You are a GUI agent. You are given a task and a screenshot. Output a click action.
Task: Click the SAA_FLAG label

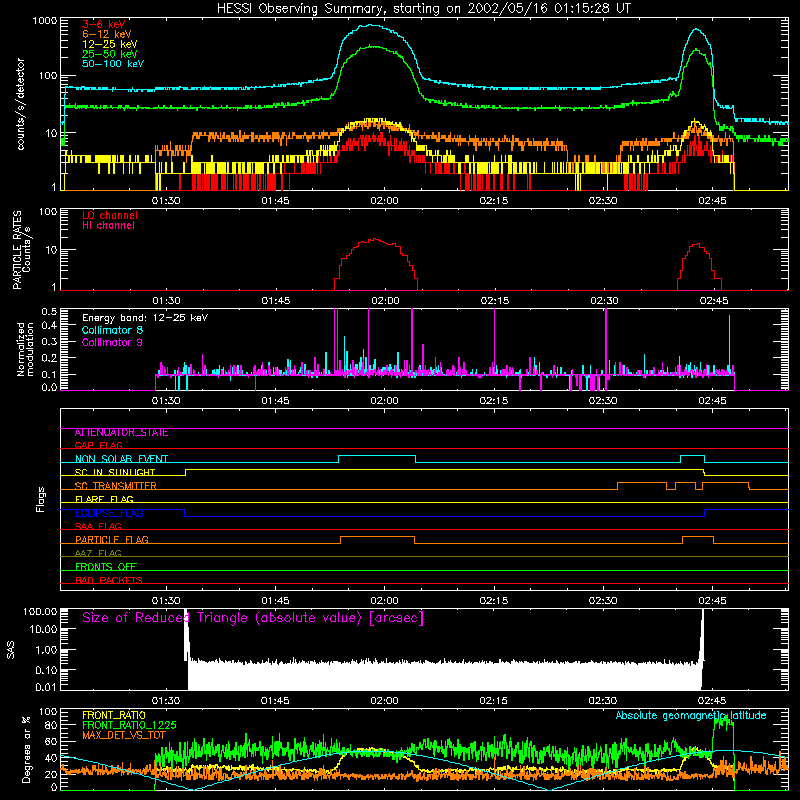pyautogui.click(x=98, y=526)
